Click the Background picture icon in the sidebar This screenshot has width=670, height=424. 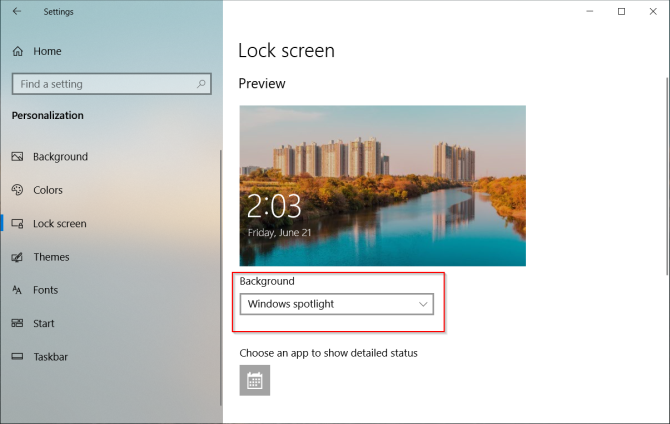pyautogui.click(x=18, y=156)
